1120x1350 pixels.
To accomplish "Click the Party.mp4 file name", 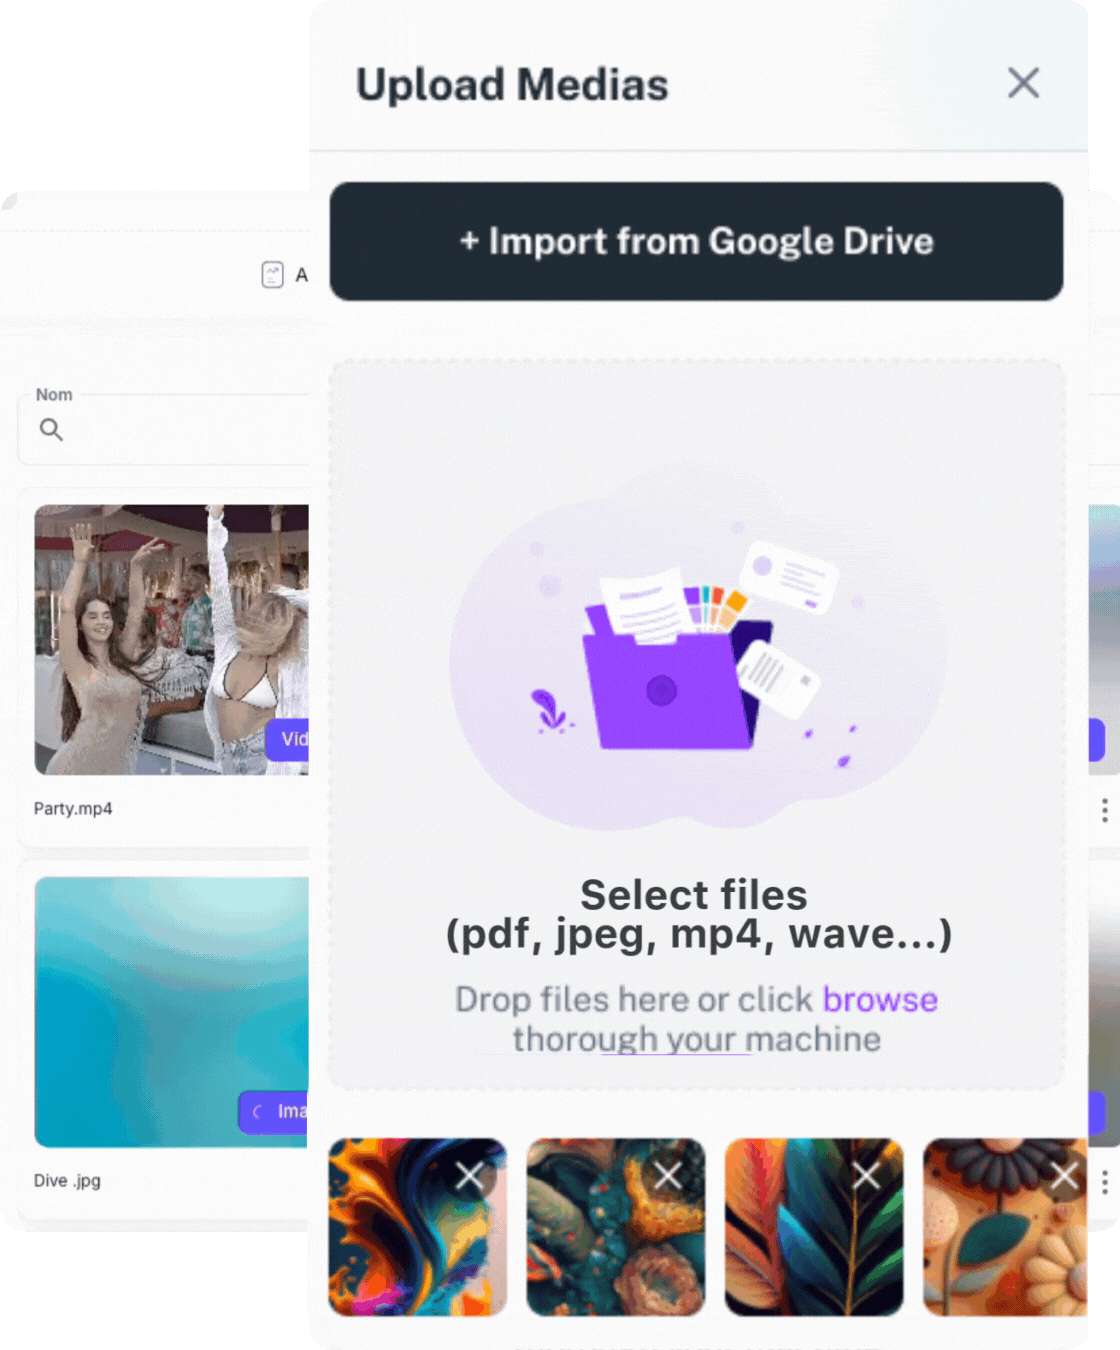I will [73, 808].
